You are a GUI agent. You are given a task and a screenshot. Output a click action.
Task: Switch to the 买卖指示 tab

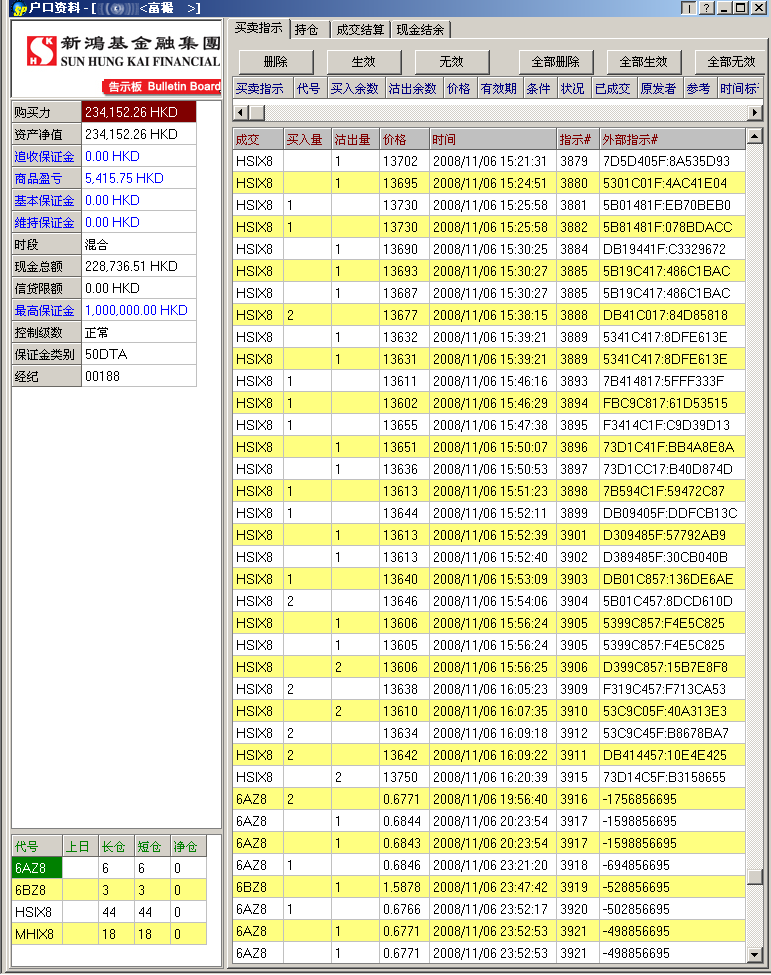tap(258, 29)
